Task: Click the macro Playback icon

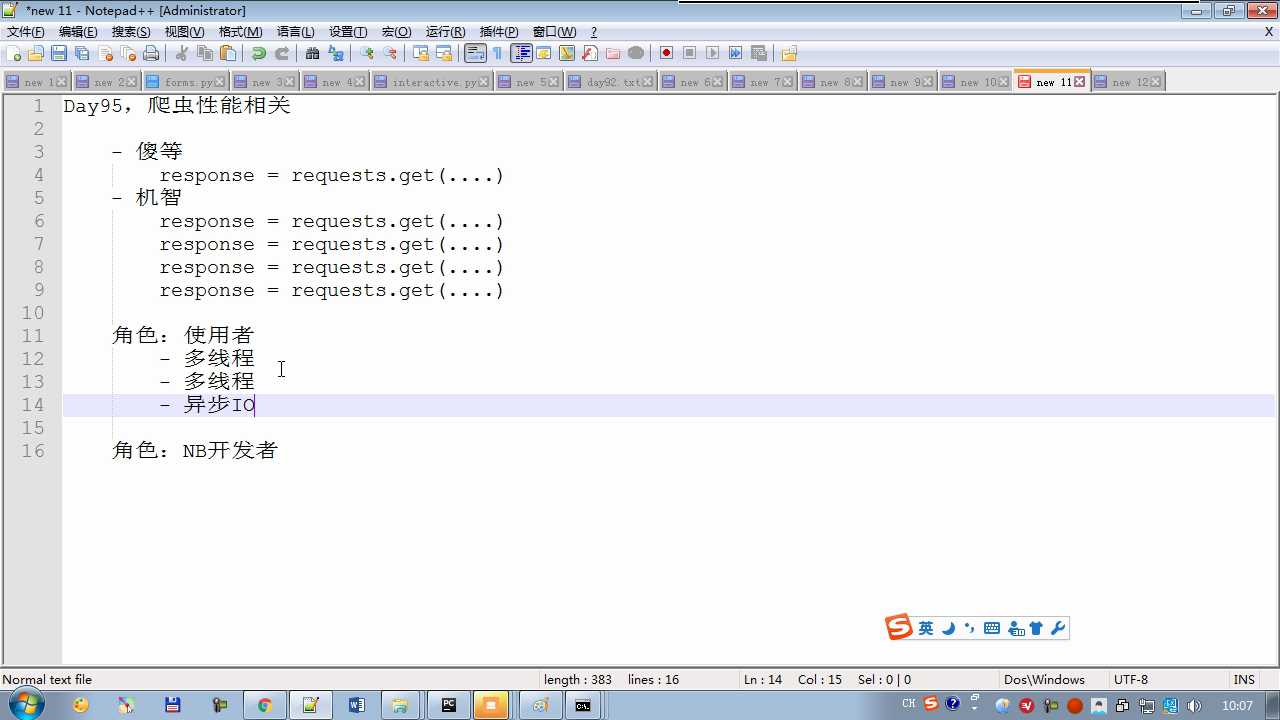Action: point(712,53)
